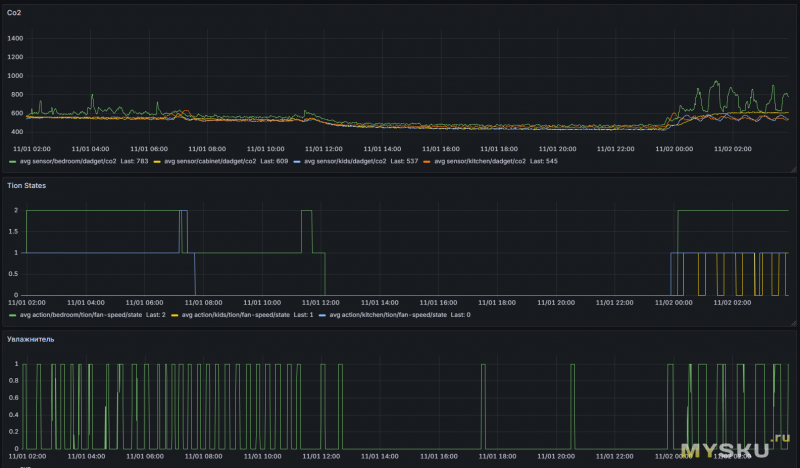
Task: Open the Tion States panel title menu
Action: coord(28,185)
